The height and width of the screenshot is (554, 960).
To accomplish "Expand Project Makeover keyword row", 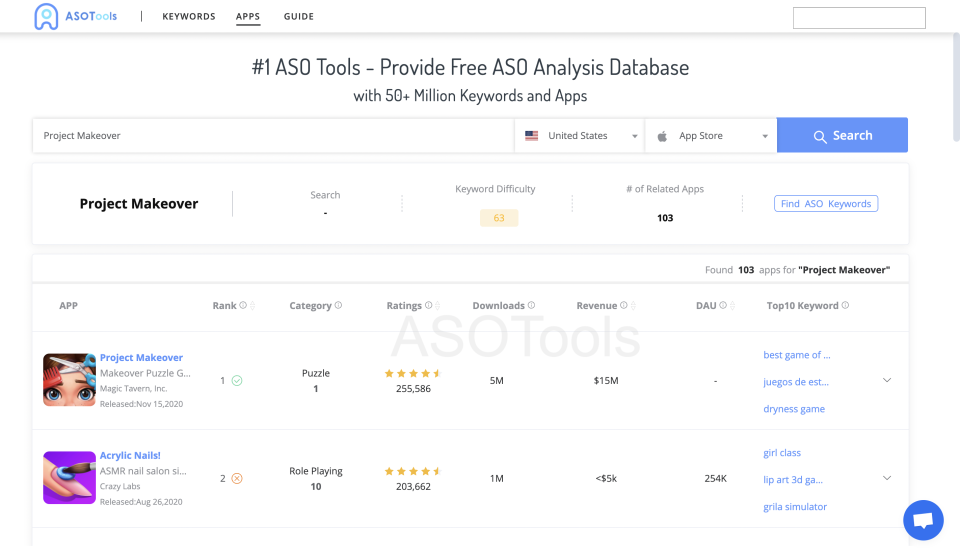I will 887,380.
